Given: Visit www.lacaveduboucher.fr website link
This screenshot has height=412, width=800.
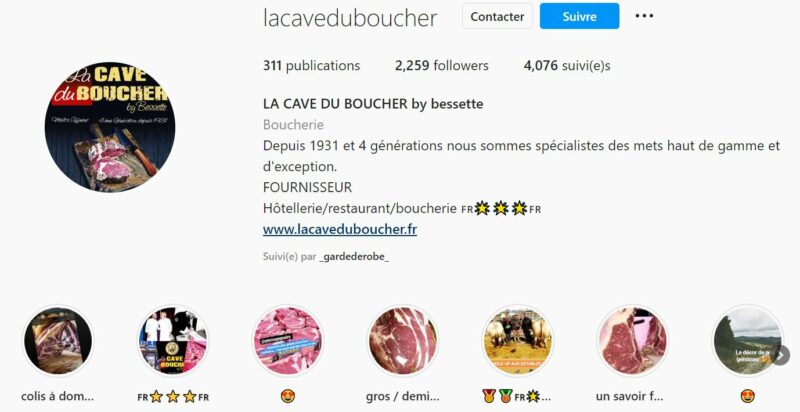Looking at the screenshot, I should click(x=340, y=229).
